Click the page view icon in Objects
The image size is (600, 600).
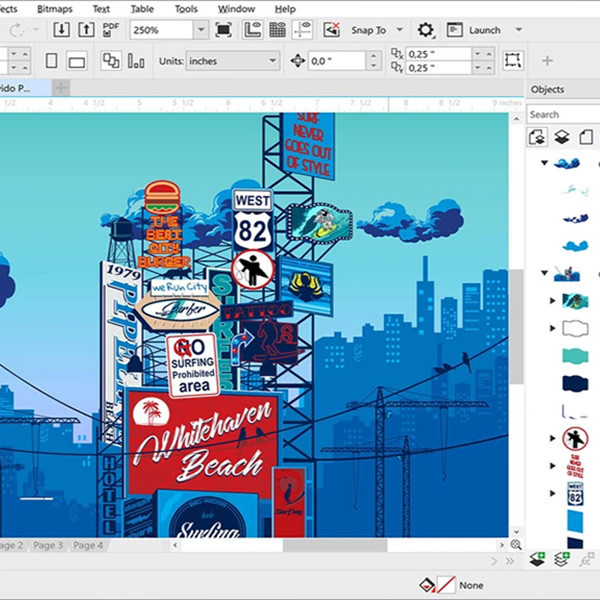(585, 137)
